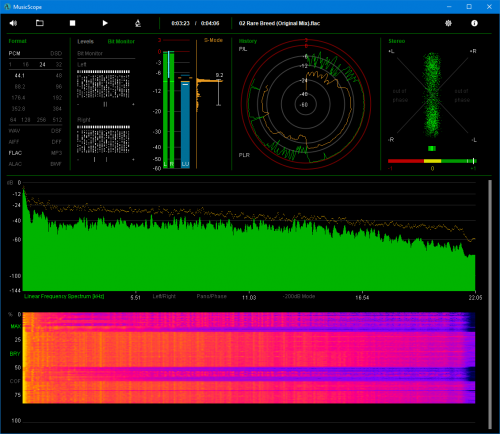Open a file with the folder icon
500x434 pixels.
coord(40,23)
